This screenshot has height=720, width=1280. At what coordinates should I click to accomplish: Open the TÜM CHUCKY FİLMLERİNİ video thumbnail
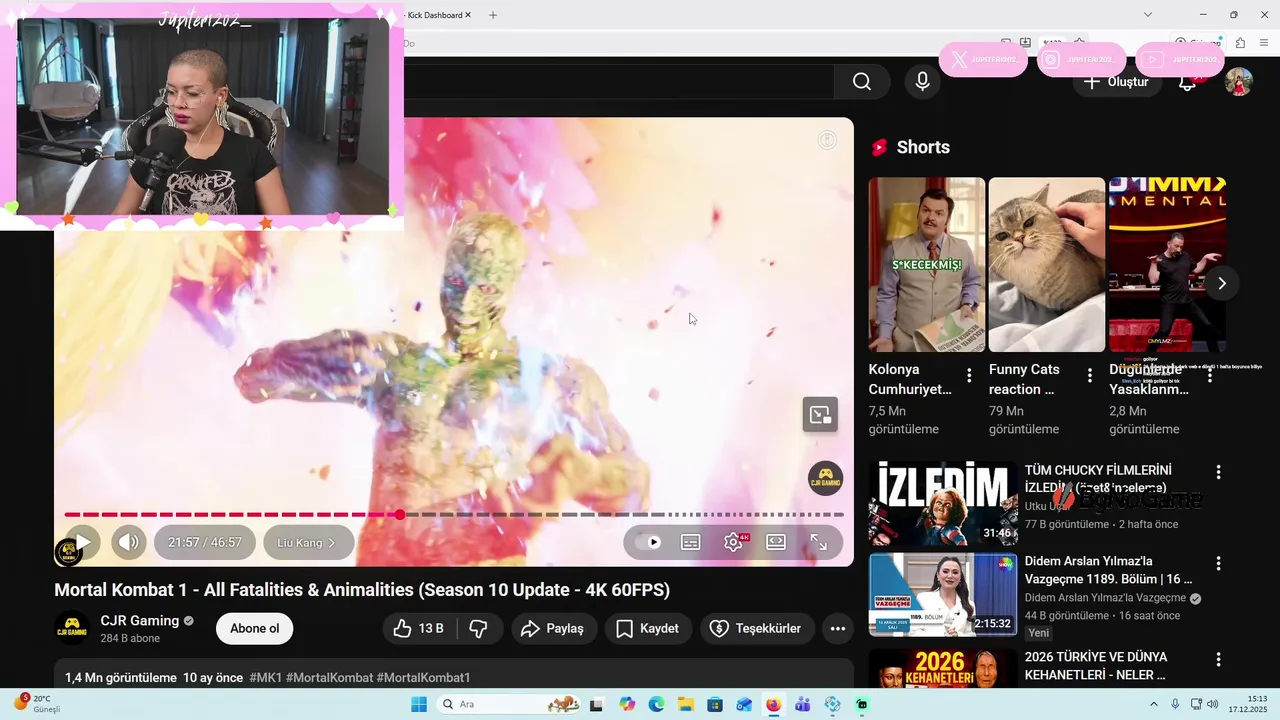pyautogui.click(x=943, y=503)
